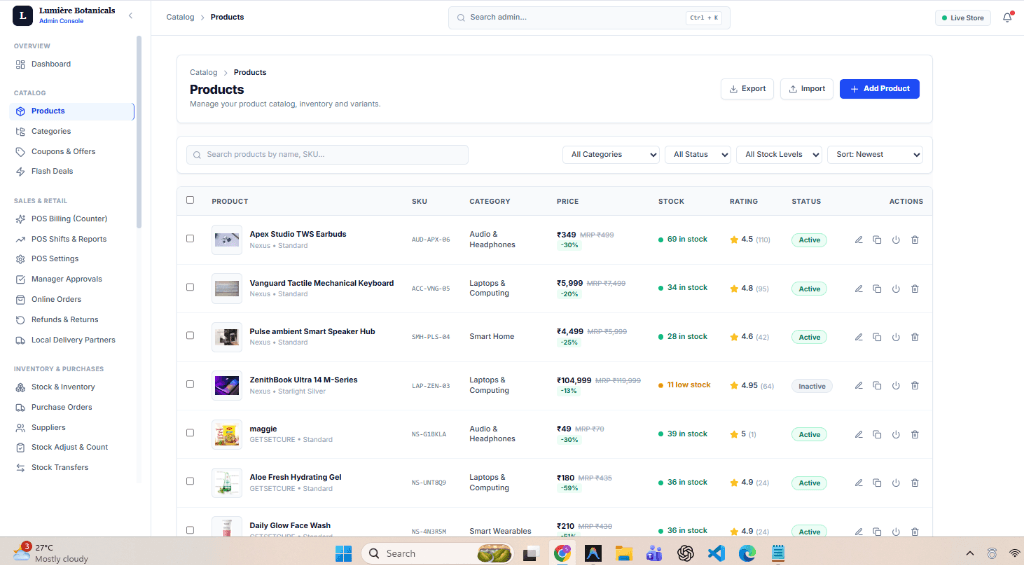Activate ZenithBook Ultra 14 via power icon

(x=896, y=386)
